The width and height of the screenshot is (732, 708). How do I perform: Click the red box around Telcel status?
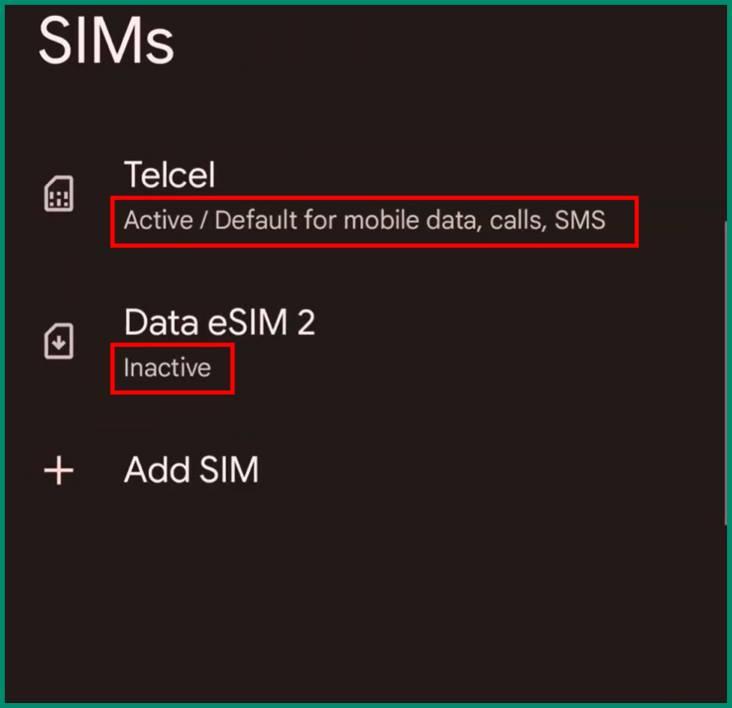pyautogui.click(x=374, y=222)
